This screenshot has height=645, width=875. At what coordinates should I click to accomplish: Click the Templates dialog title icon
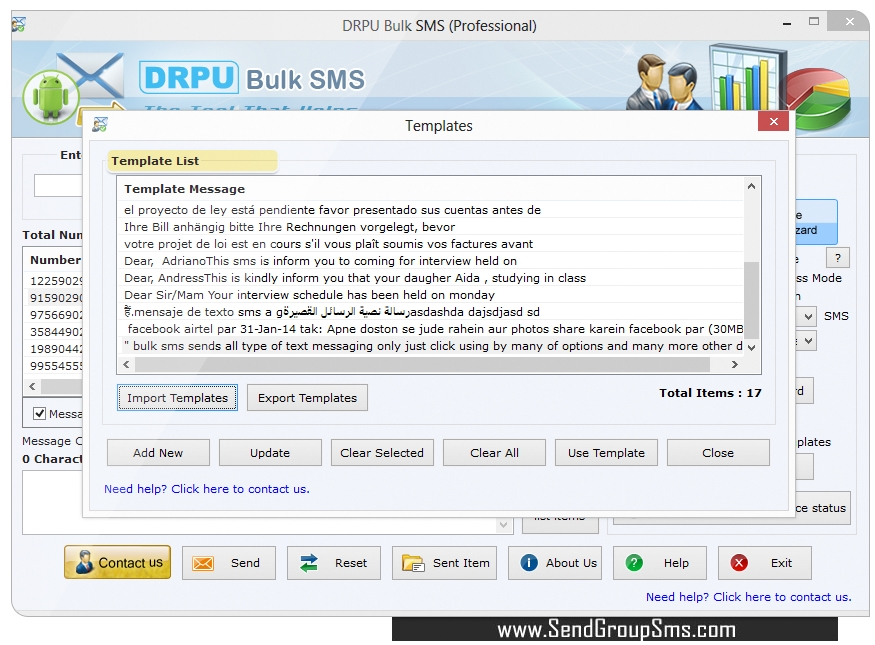pyautogui.click(x=100, y=124)
